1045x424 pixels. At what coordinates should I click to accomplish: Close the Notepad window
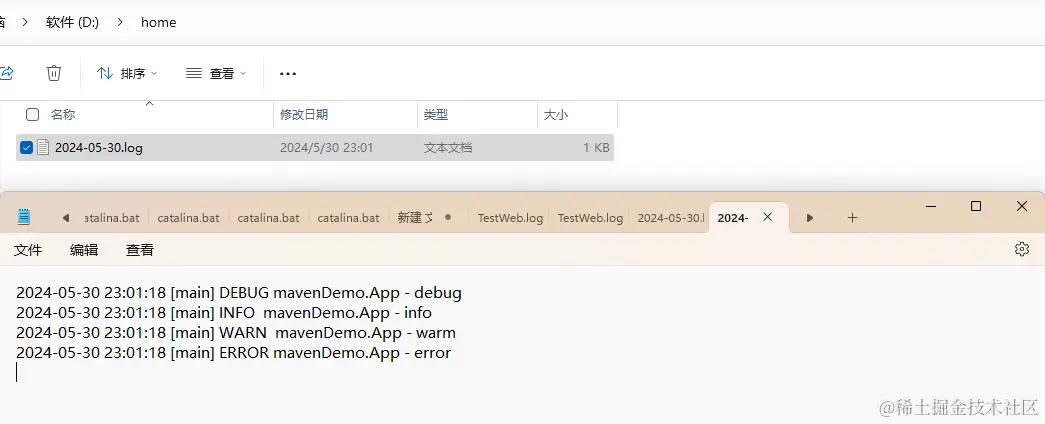coord(1021,206)
